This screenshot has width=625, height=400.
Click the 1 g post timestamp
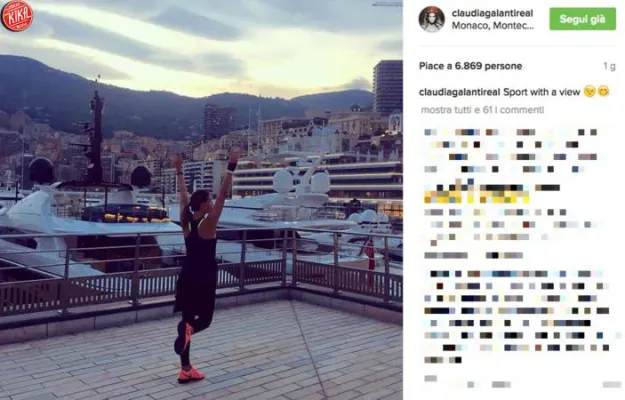point(609,66)
